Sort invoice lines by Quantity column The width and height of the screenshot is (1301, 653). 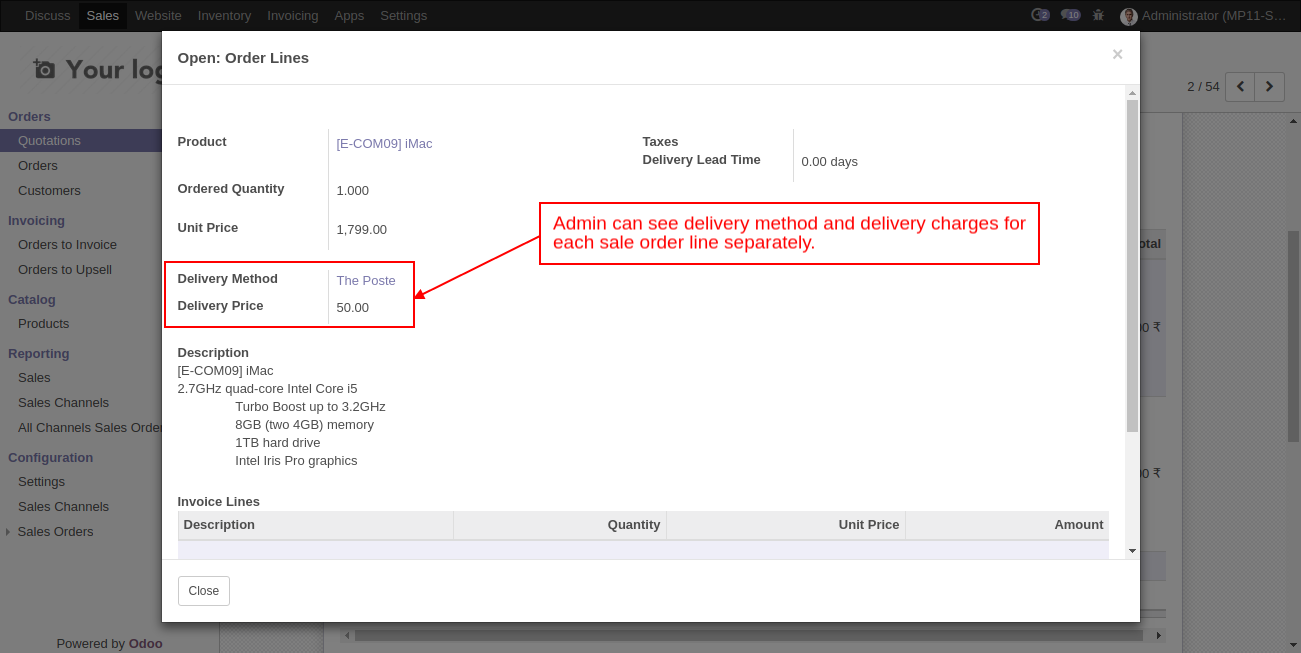(x=560, y=525)
